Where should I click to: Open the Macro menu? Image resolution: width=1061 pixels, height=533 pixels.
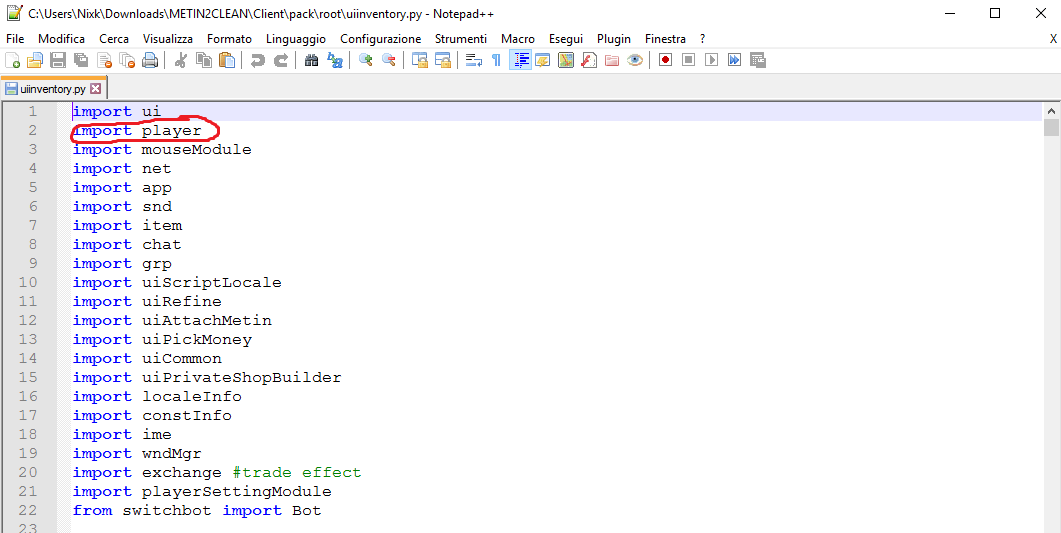pyautogui.click(x=518, y=39)
